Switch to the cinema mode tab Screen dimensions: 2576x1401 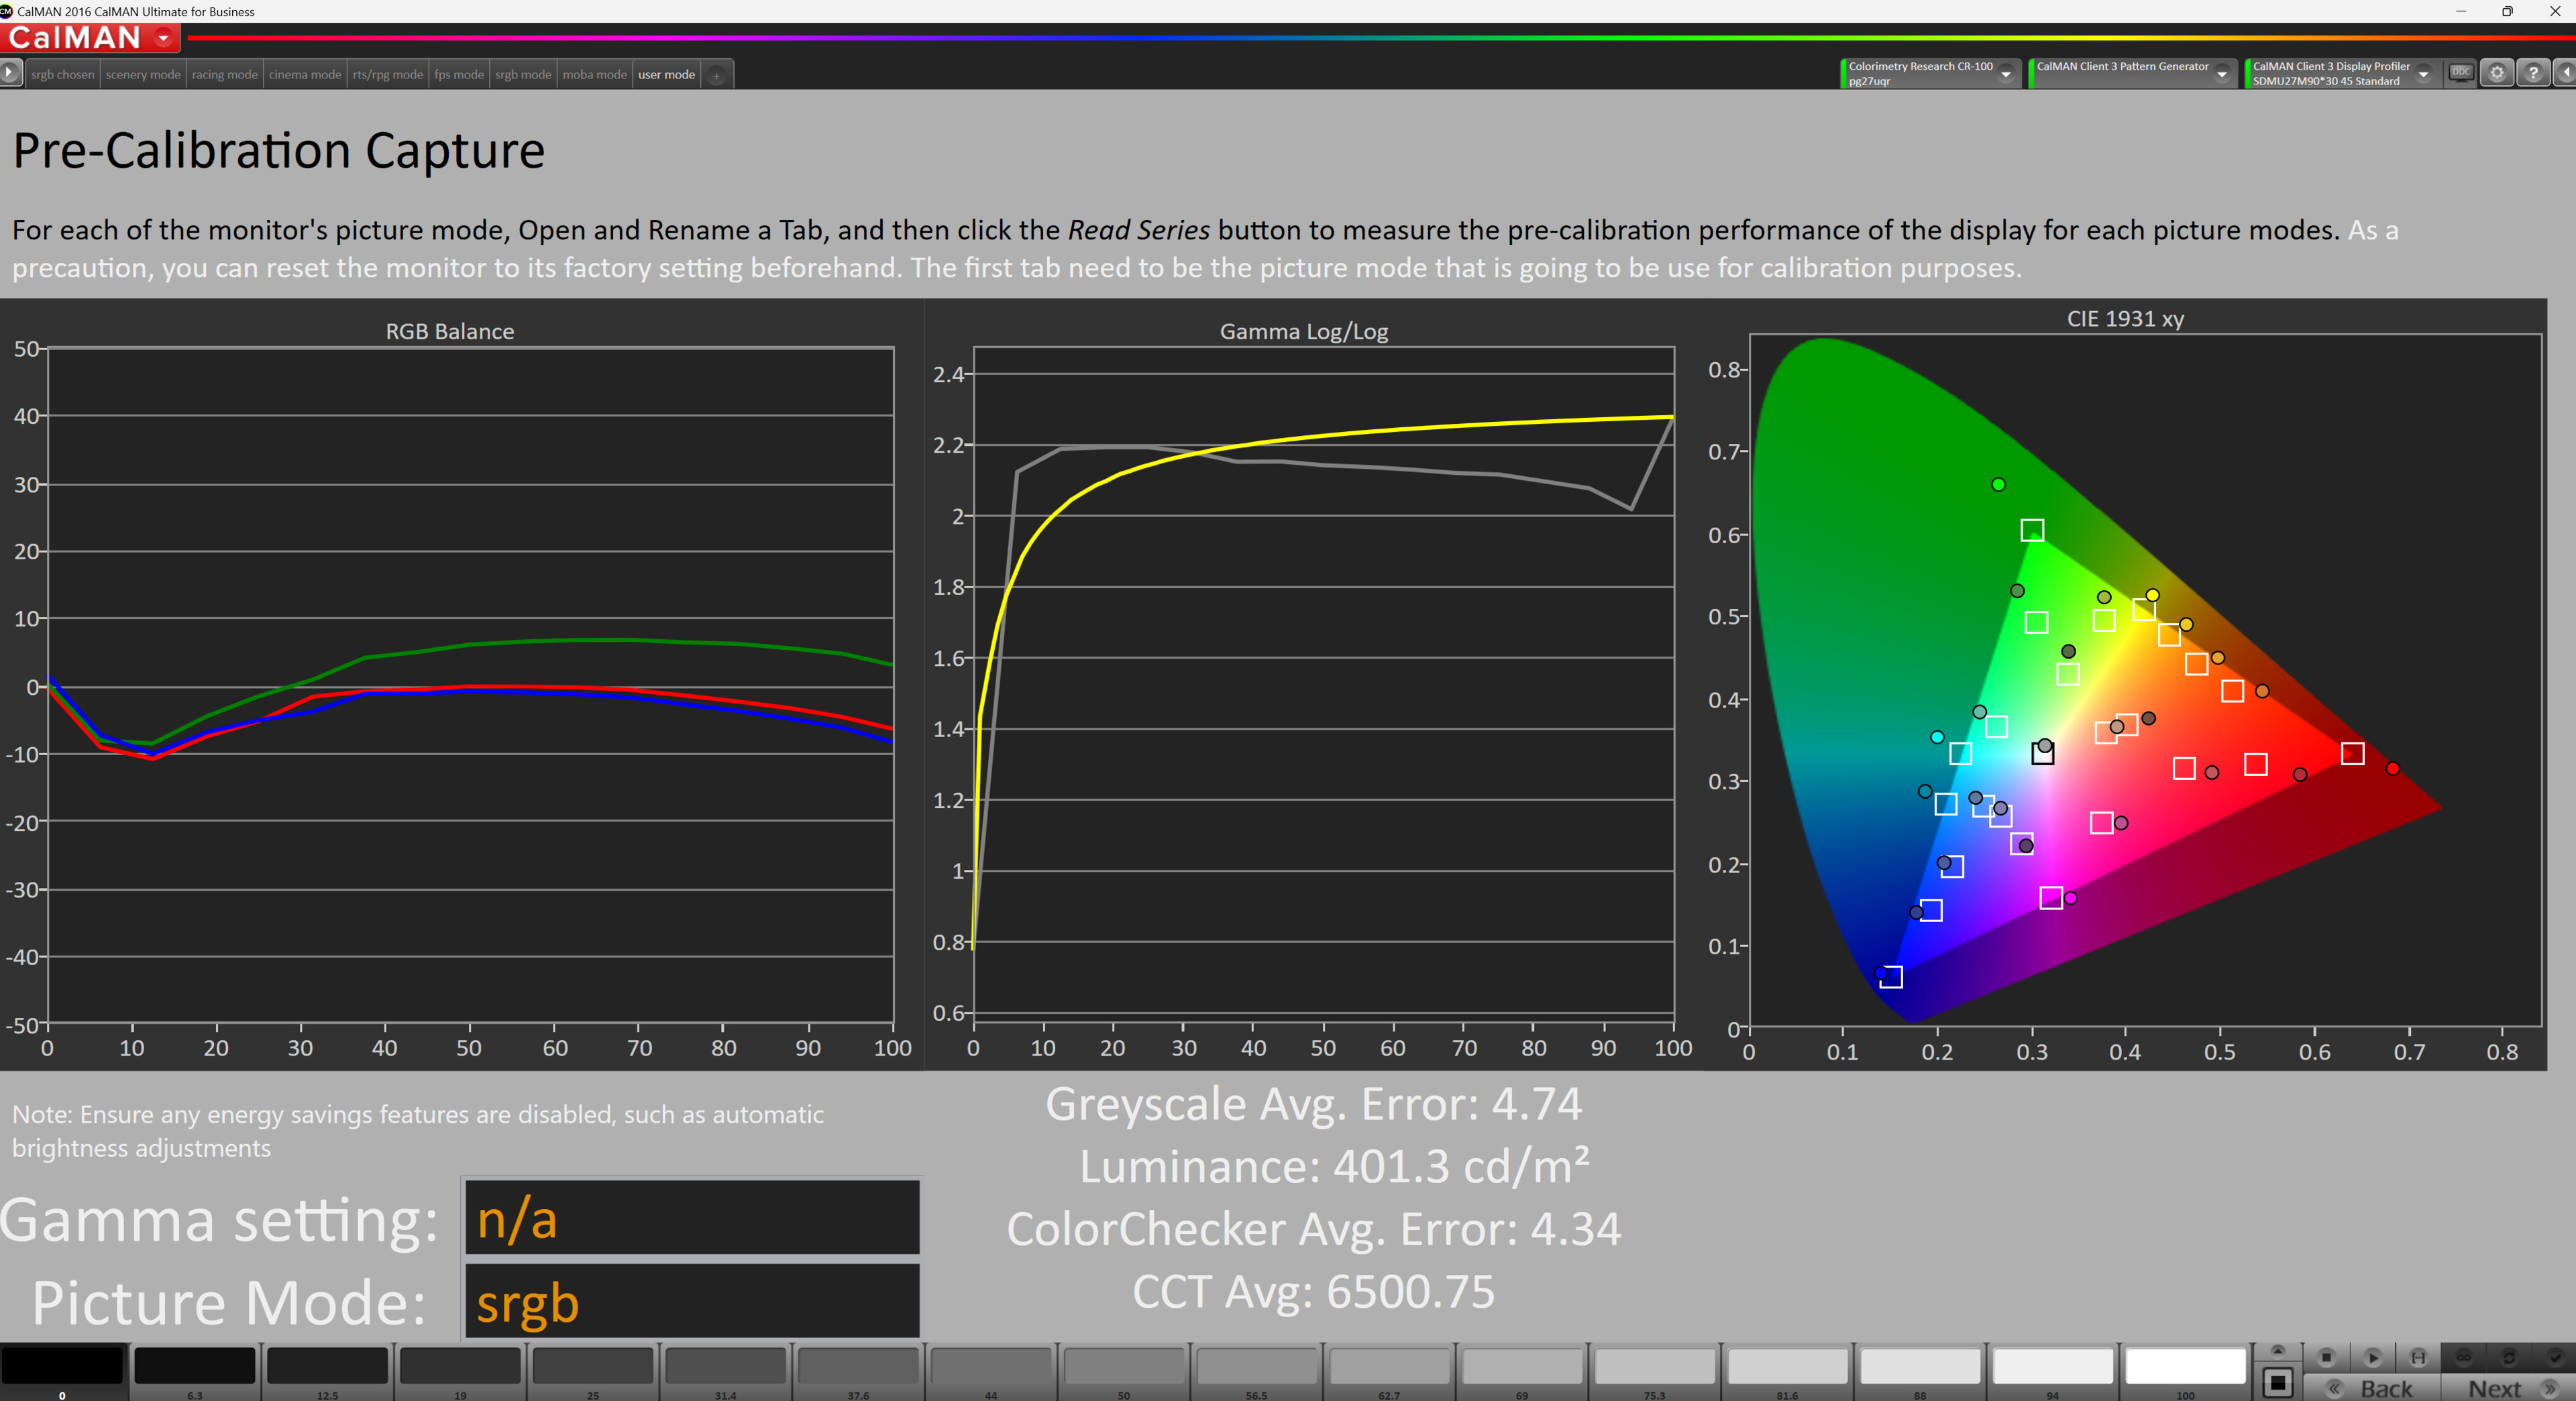305,75
